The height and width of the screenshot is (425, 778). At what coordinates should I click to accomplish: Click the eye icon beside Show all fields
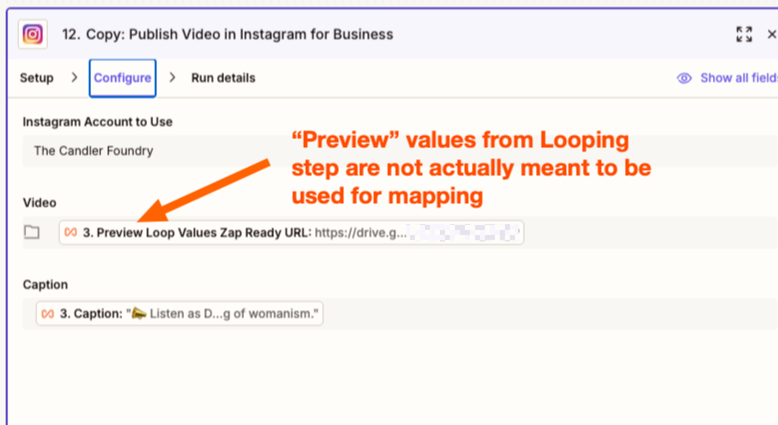(685, 78)
